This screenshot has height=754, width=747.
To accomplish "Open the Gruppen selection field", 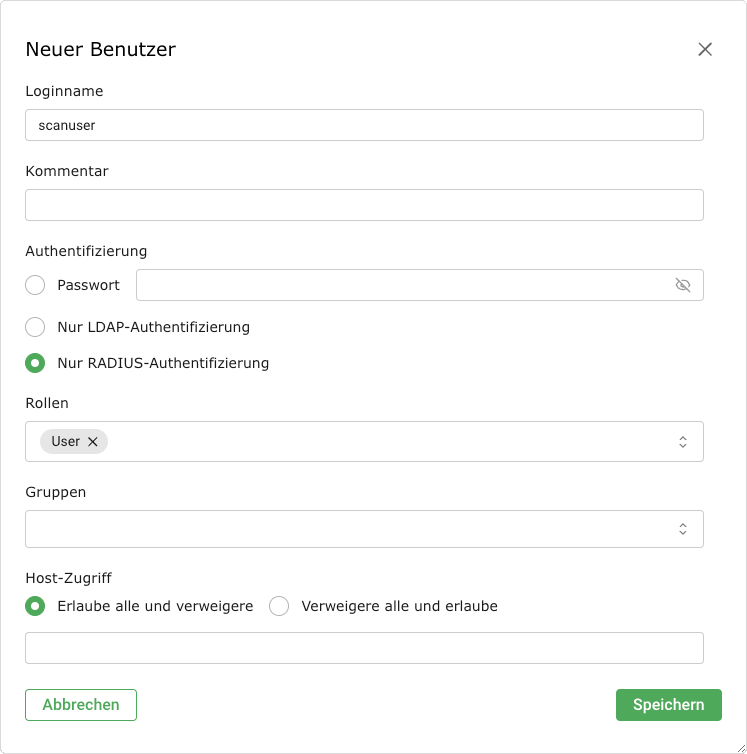I will click(350, 529).
